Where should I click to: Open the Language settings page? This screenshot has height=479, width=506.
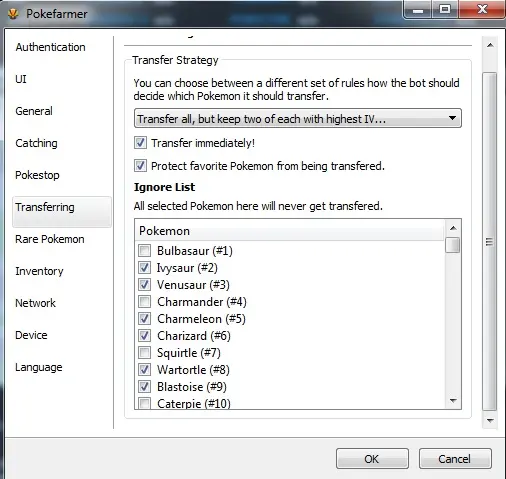point(39,367)
